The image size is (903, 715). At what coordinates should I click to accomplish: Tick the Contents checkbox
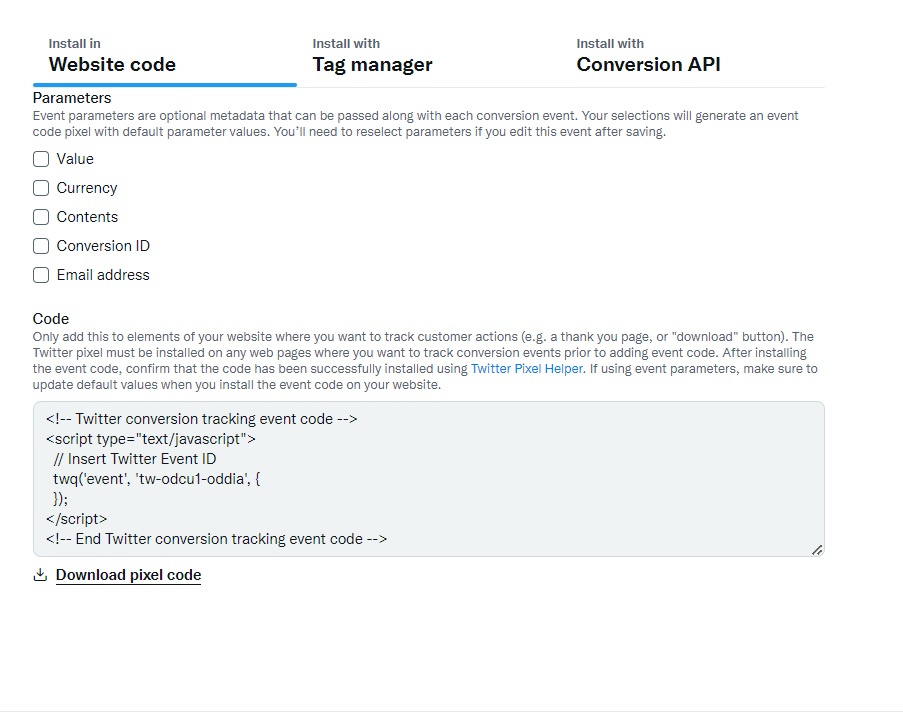click(x=41, y=217)
